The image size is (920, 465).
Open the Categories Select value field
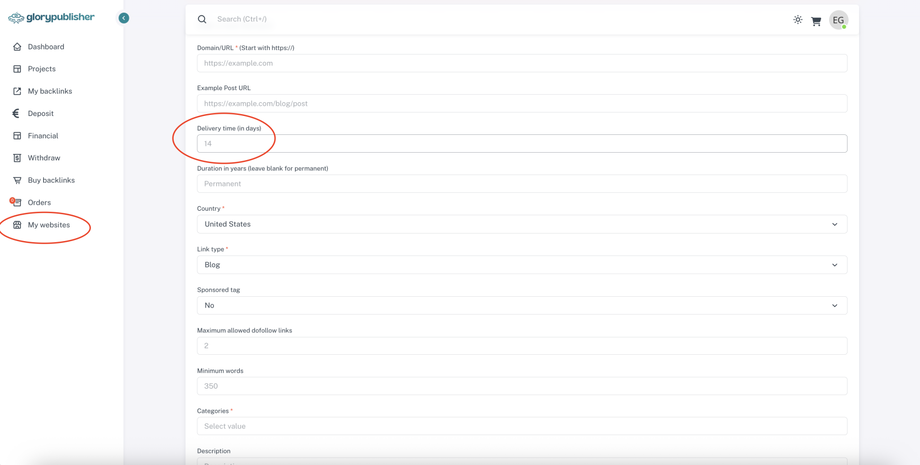tap(522, 426)
